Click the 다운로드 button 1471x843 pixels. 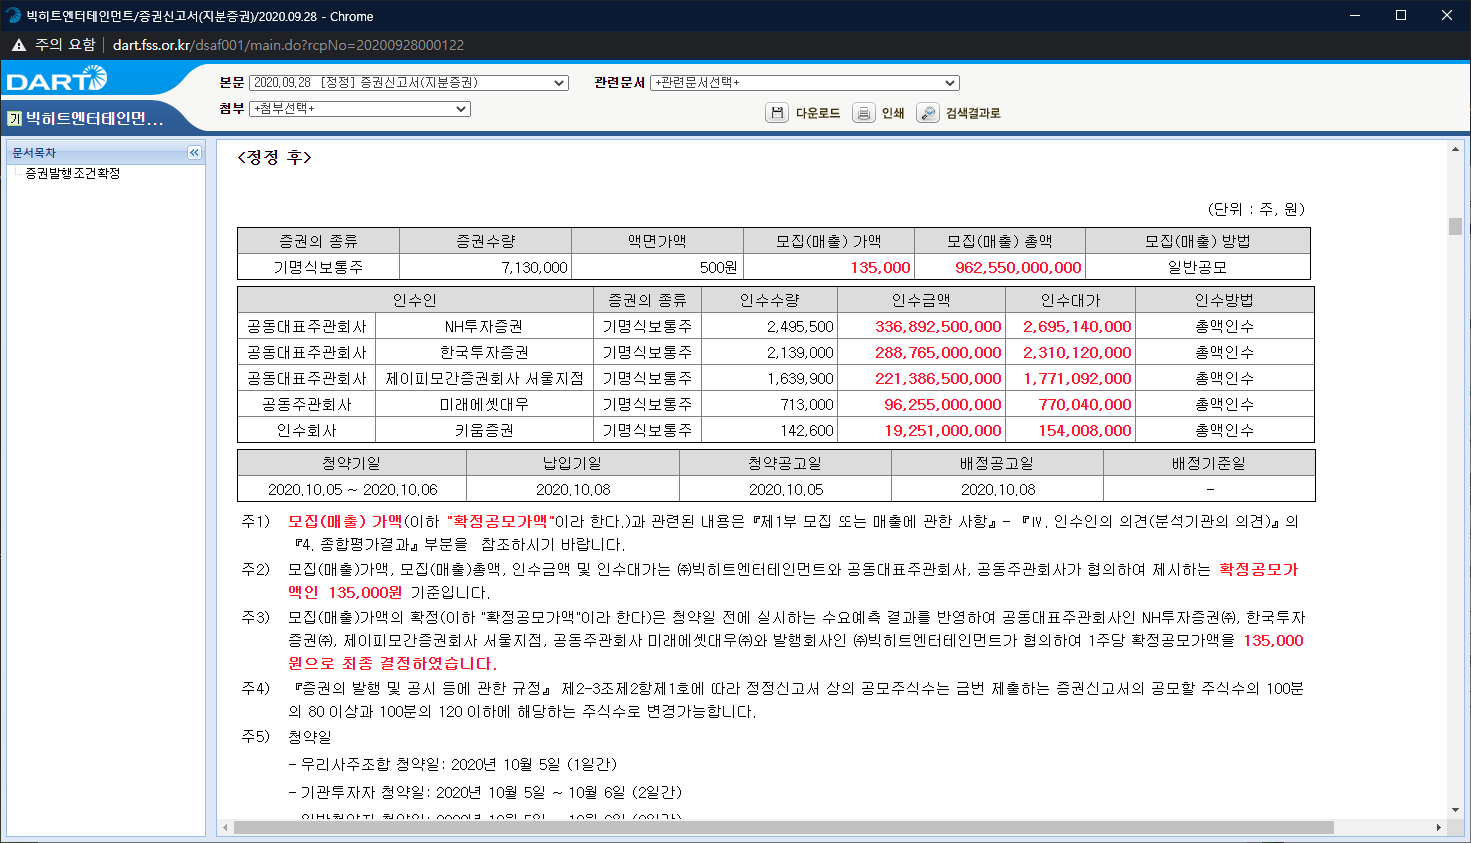[818, 113]
